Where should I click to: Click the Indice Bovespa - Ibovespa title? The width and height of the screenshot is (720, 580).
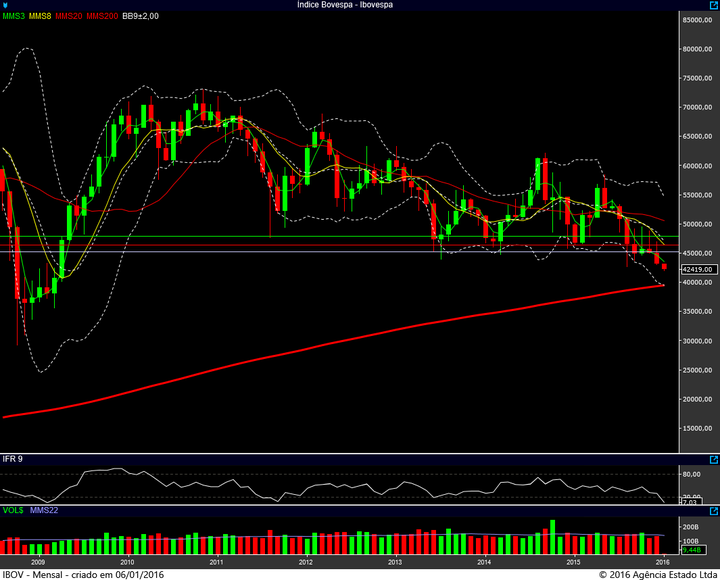pos(345,5)
